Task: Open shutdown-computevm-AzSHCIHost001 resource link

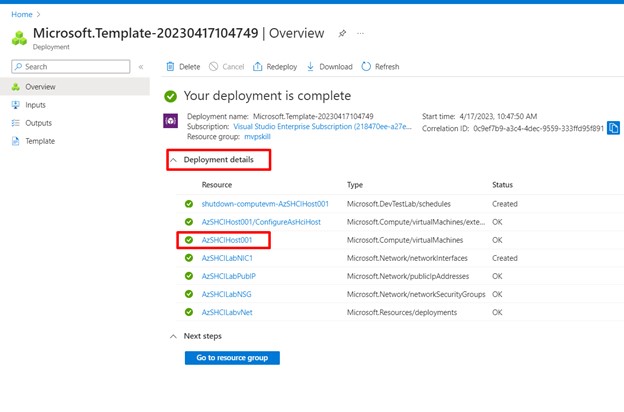Action: click(265, 204)
